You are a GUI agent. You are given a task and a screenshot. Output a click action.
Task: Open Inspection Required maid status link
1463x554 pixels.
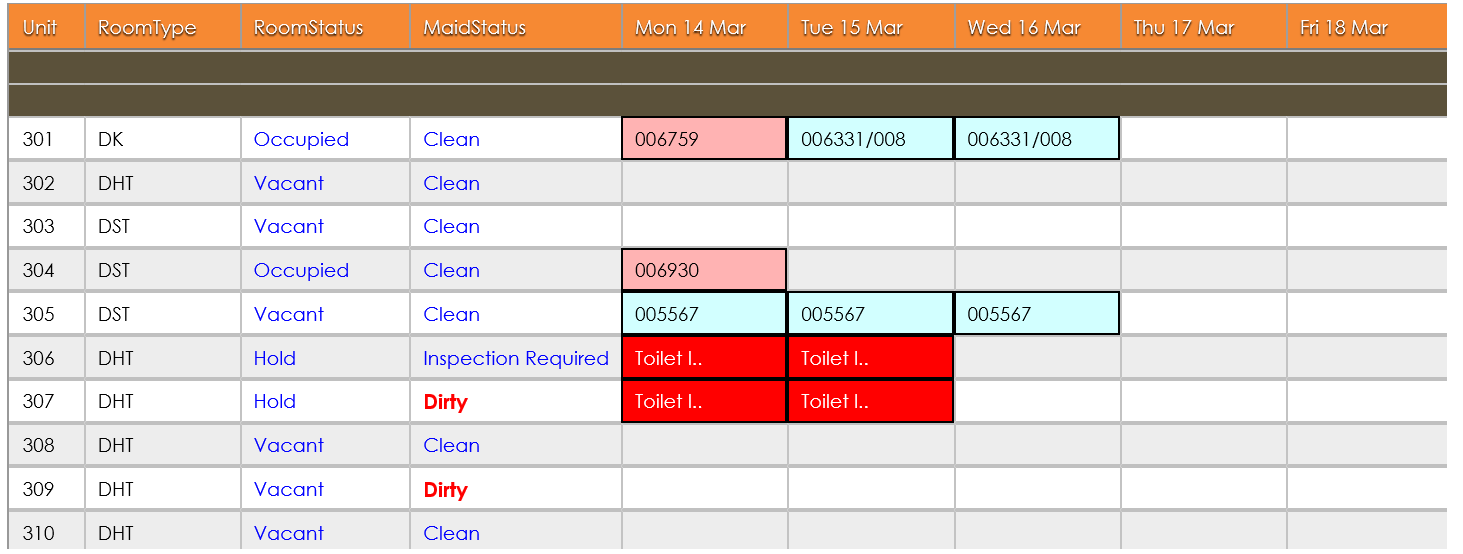[x=516, y=358]
